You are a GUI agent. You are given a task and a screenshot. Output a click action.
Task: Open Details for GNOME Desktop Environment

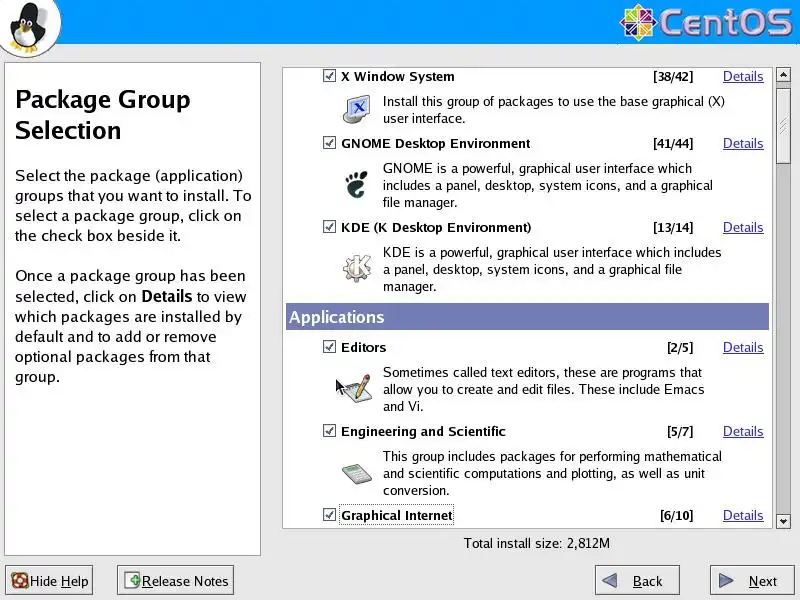743,143
